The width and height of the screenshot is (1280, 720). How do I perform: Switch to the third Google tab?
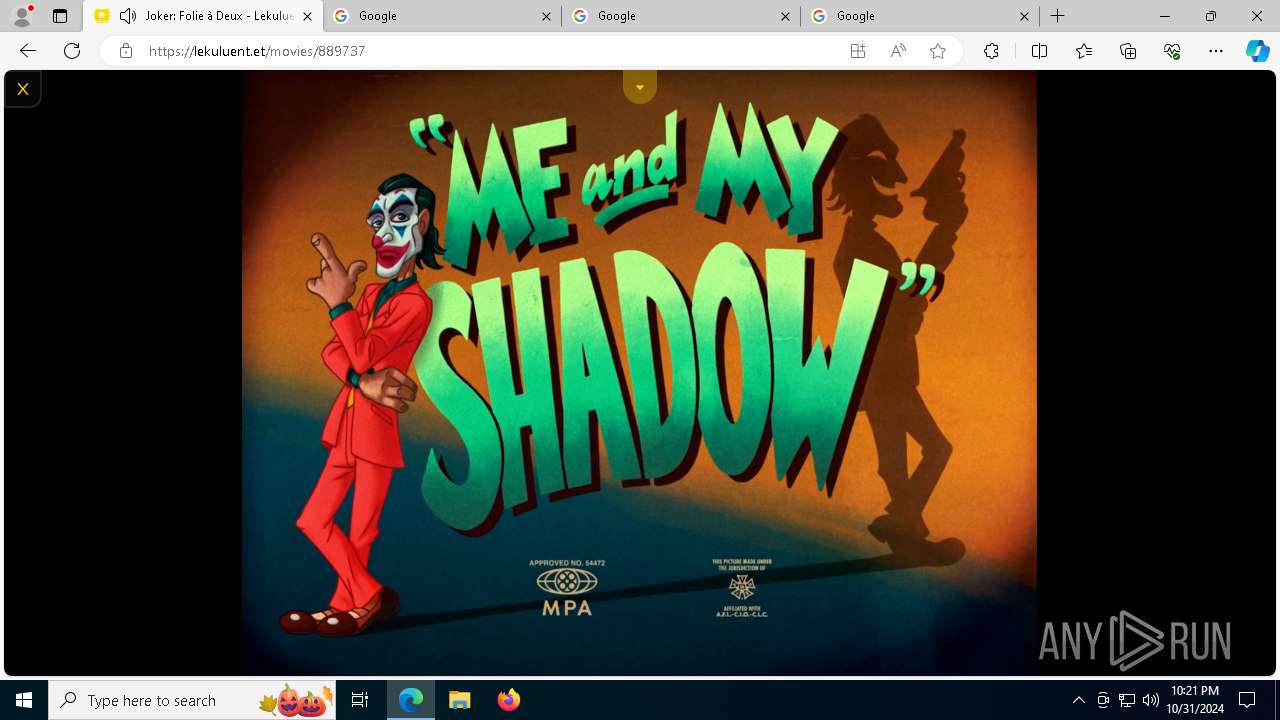921,16
